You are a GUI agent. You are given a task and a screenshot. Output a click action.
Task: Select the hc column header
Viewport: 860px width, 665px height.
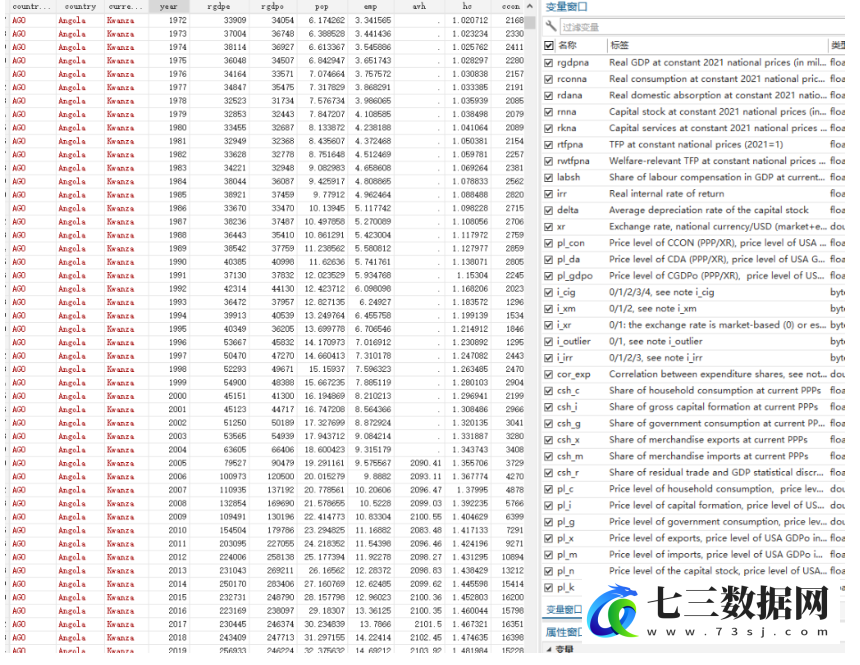click(x=467, y=7)
